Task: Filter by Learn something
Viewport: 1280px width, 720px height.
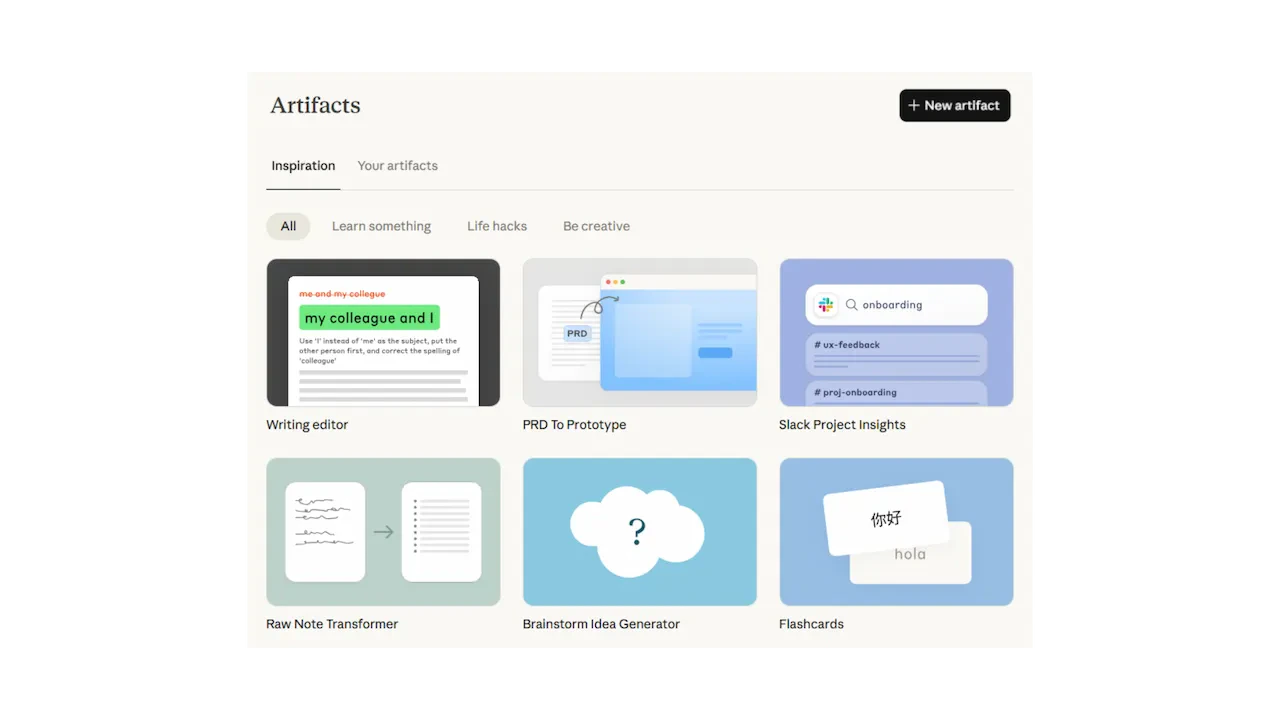Action: click(381, 226)
